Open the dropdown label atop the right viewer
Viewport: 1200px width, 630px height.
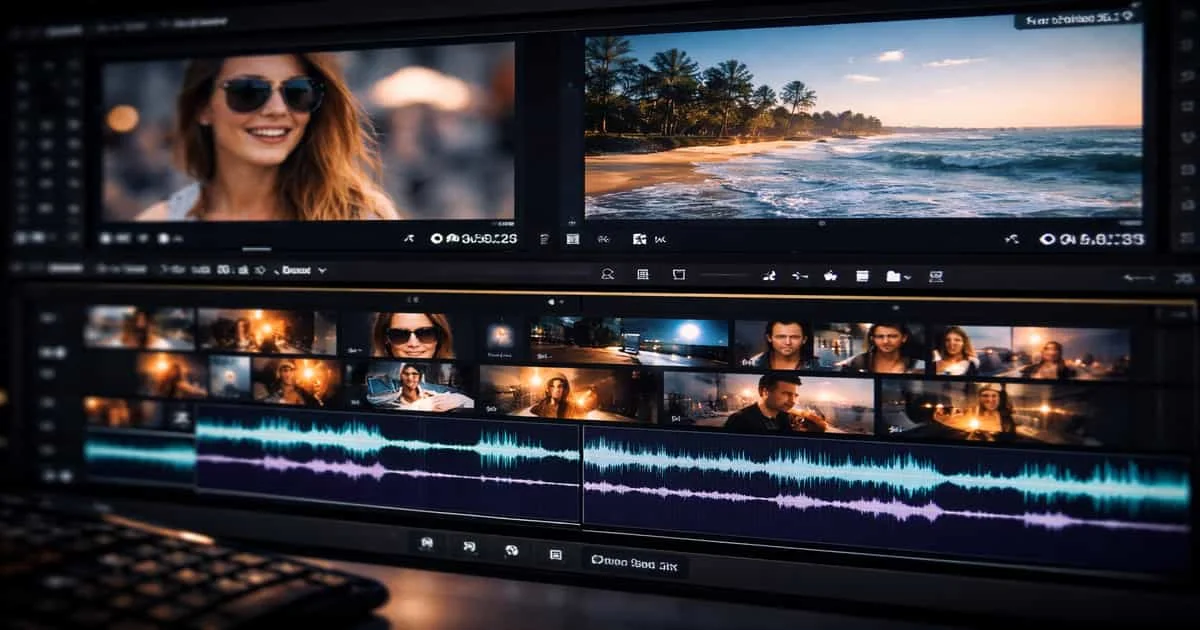tap(1077, 18)
